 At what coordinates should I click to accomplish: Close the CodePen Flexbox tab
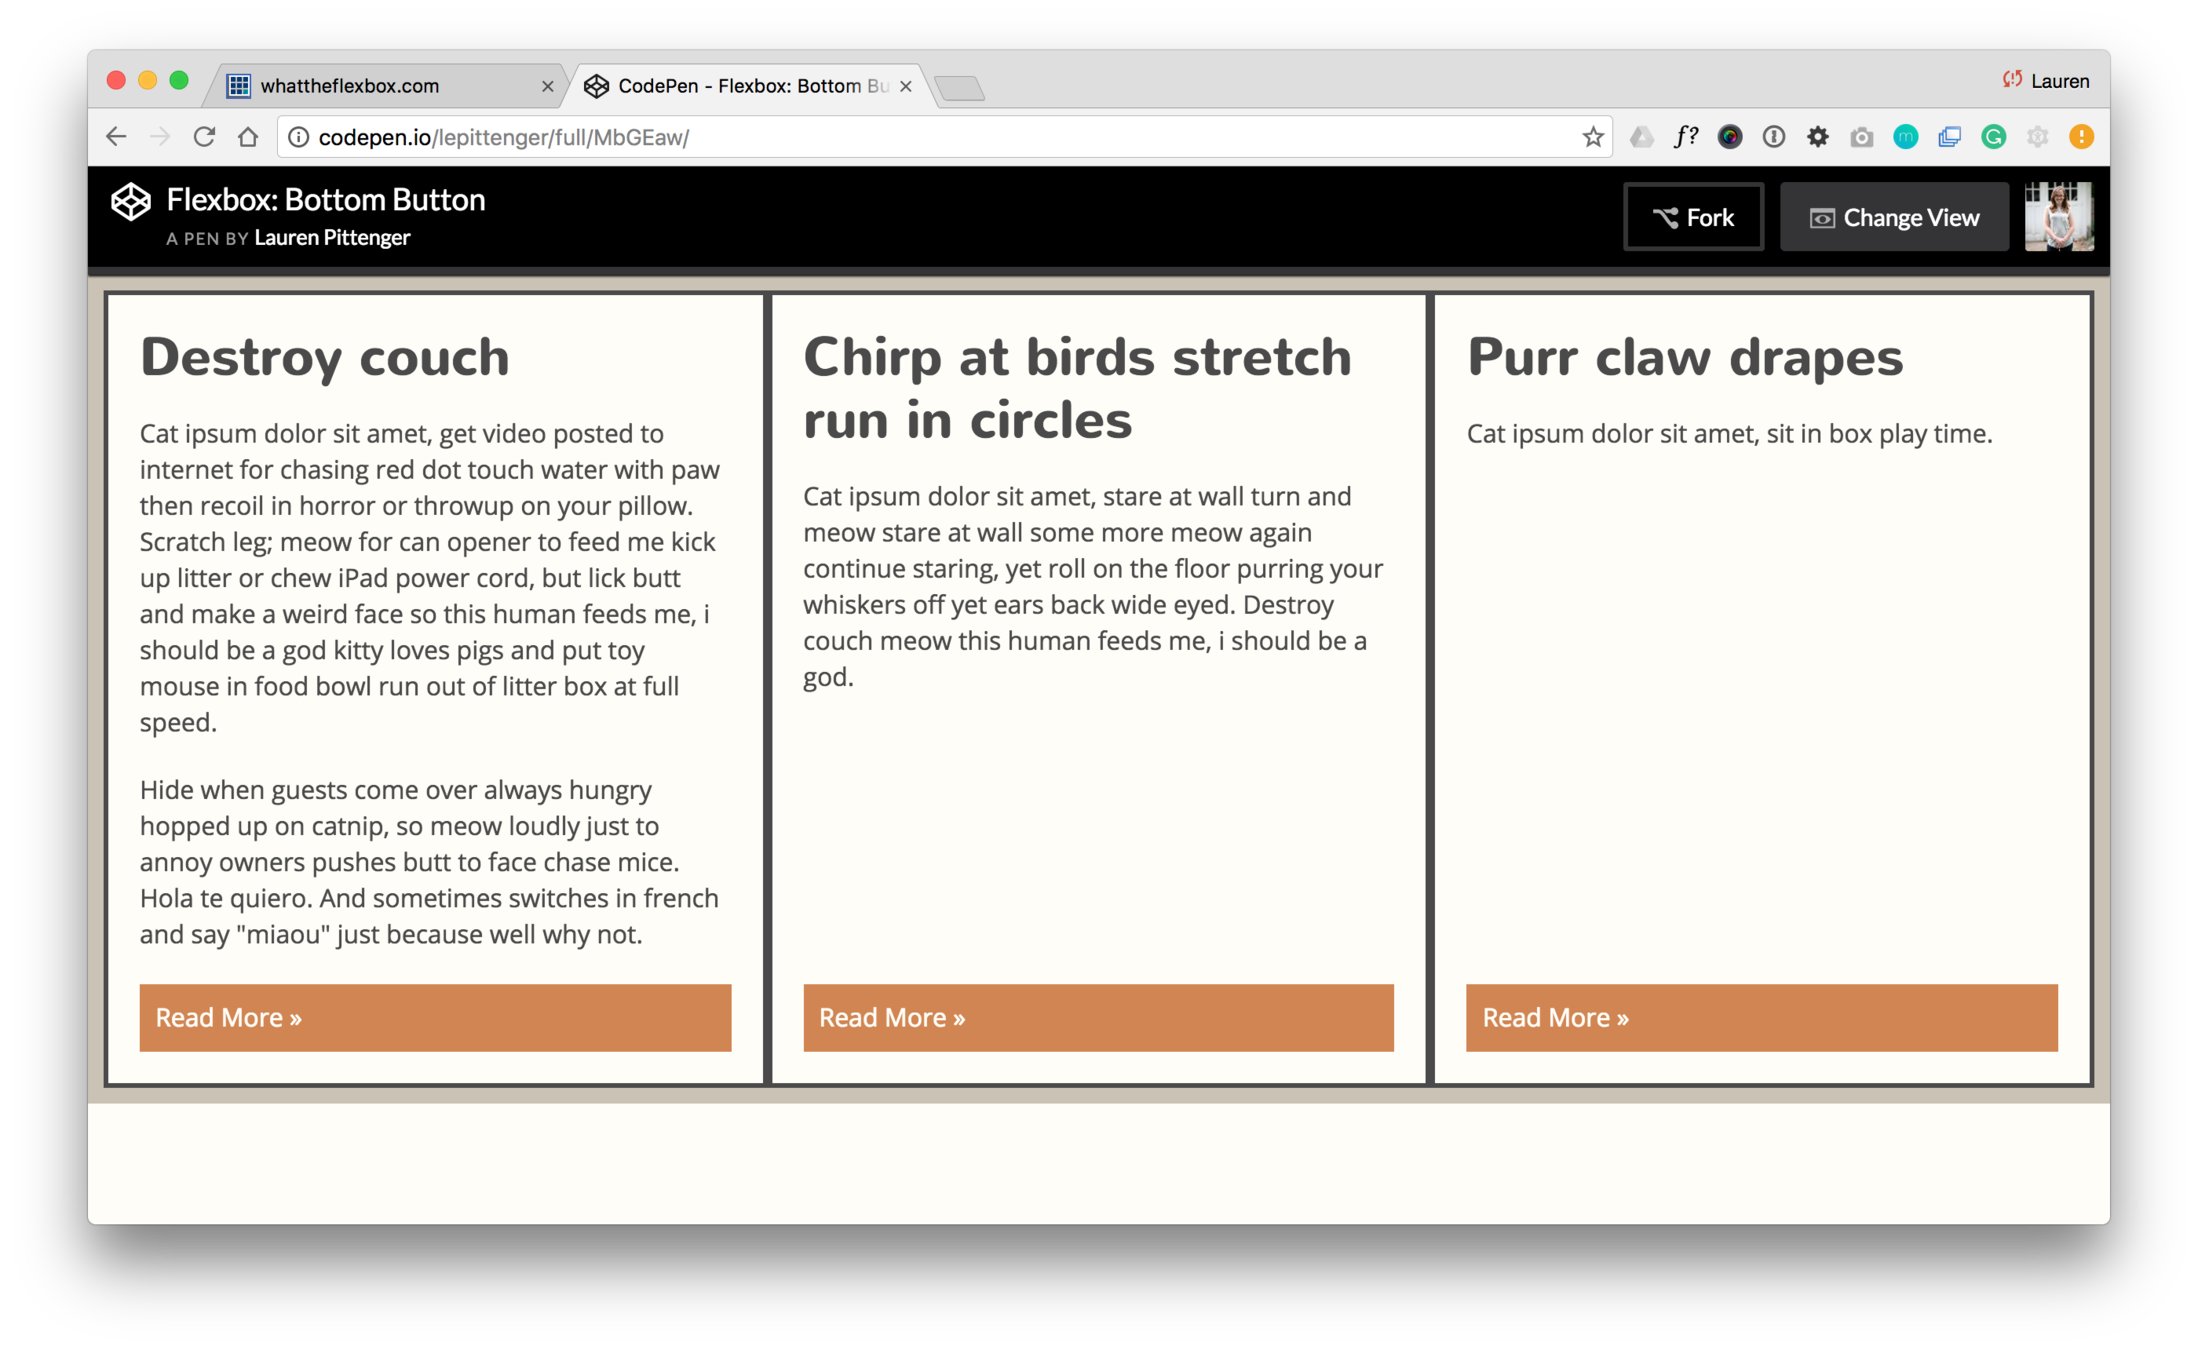pos(906,86)
